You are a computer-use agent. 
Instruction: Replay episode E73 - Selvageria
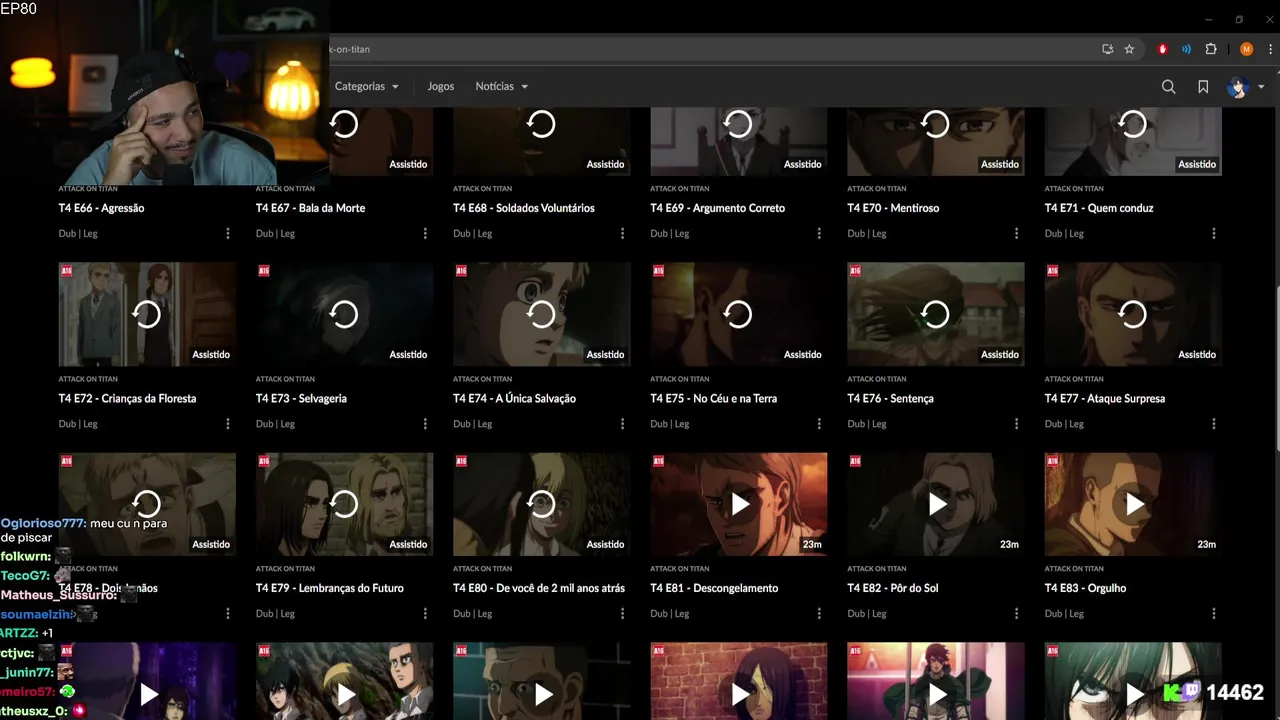point(344,314)
